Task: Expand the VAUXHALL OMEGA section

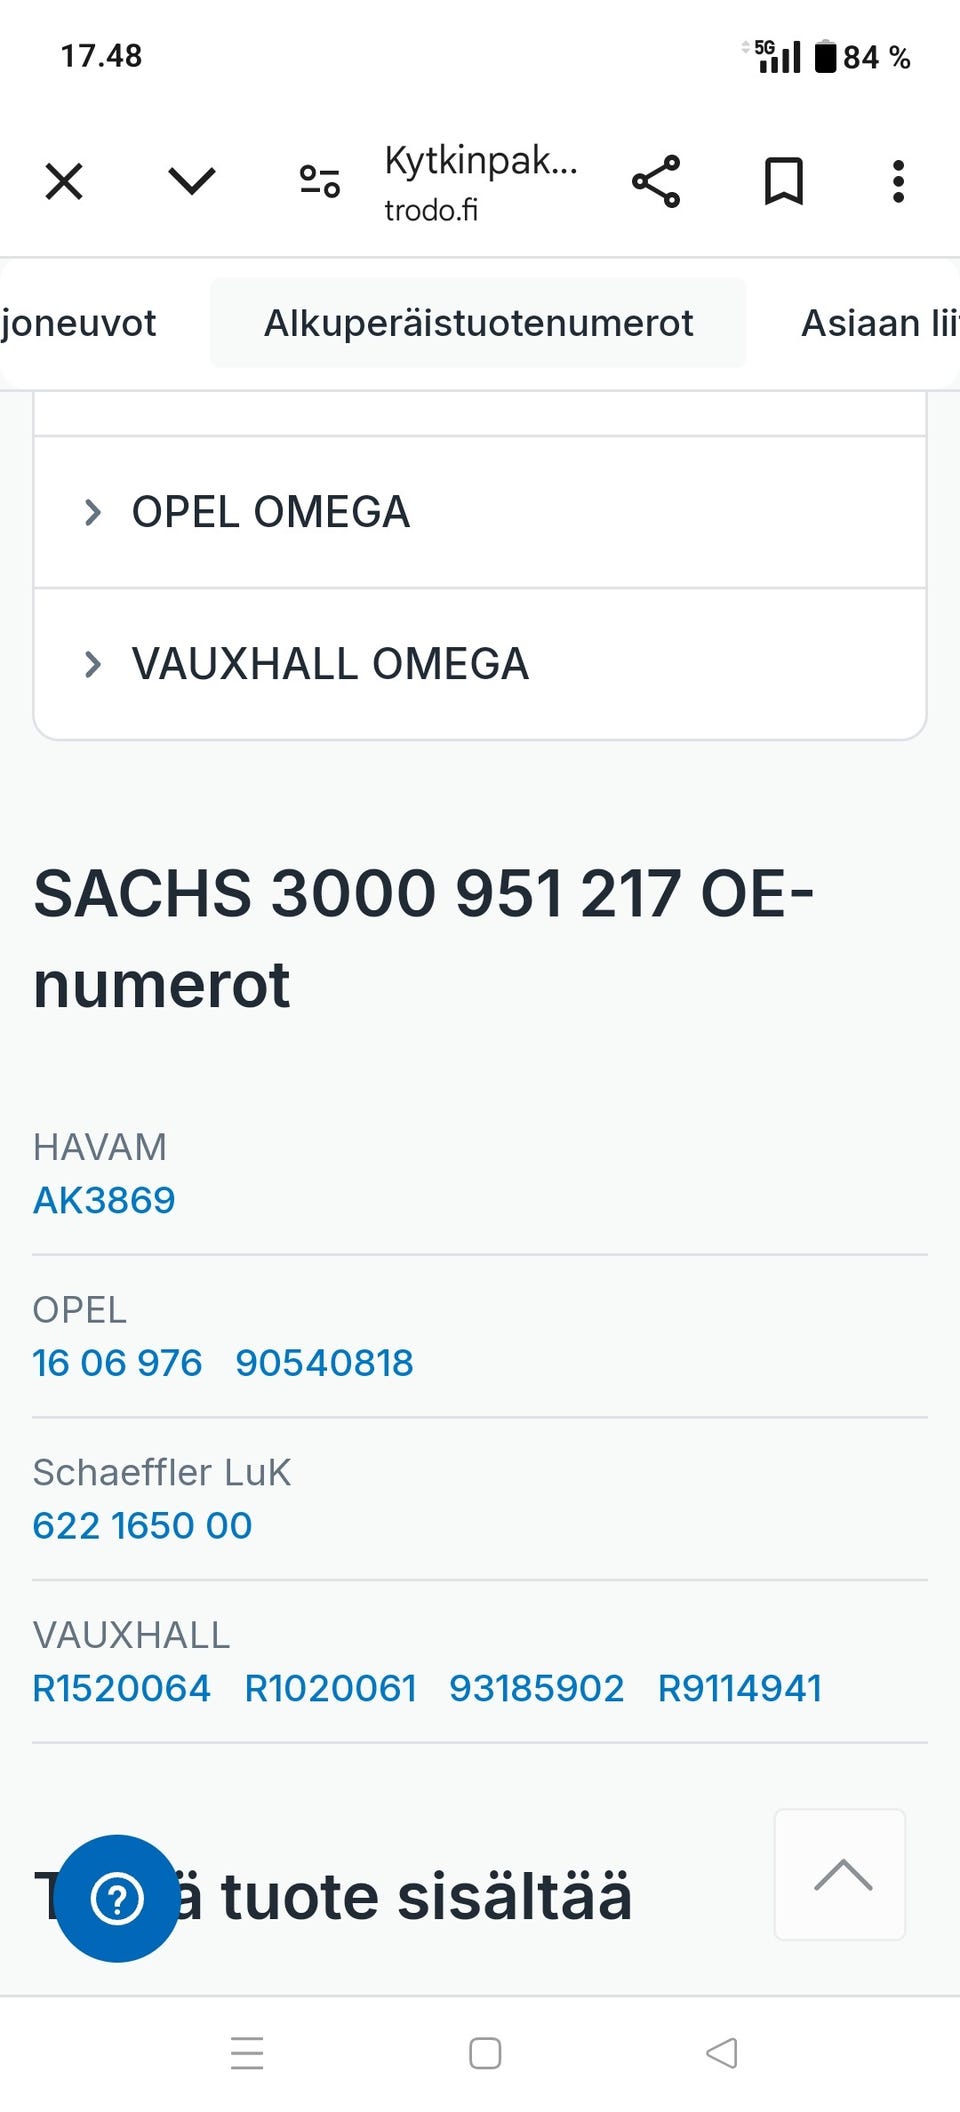Action: [x=330, y=664]
